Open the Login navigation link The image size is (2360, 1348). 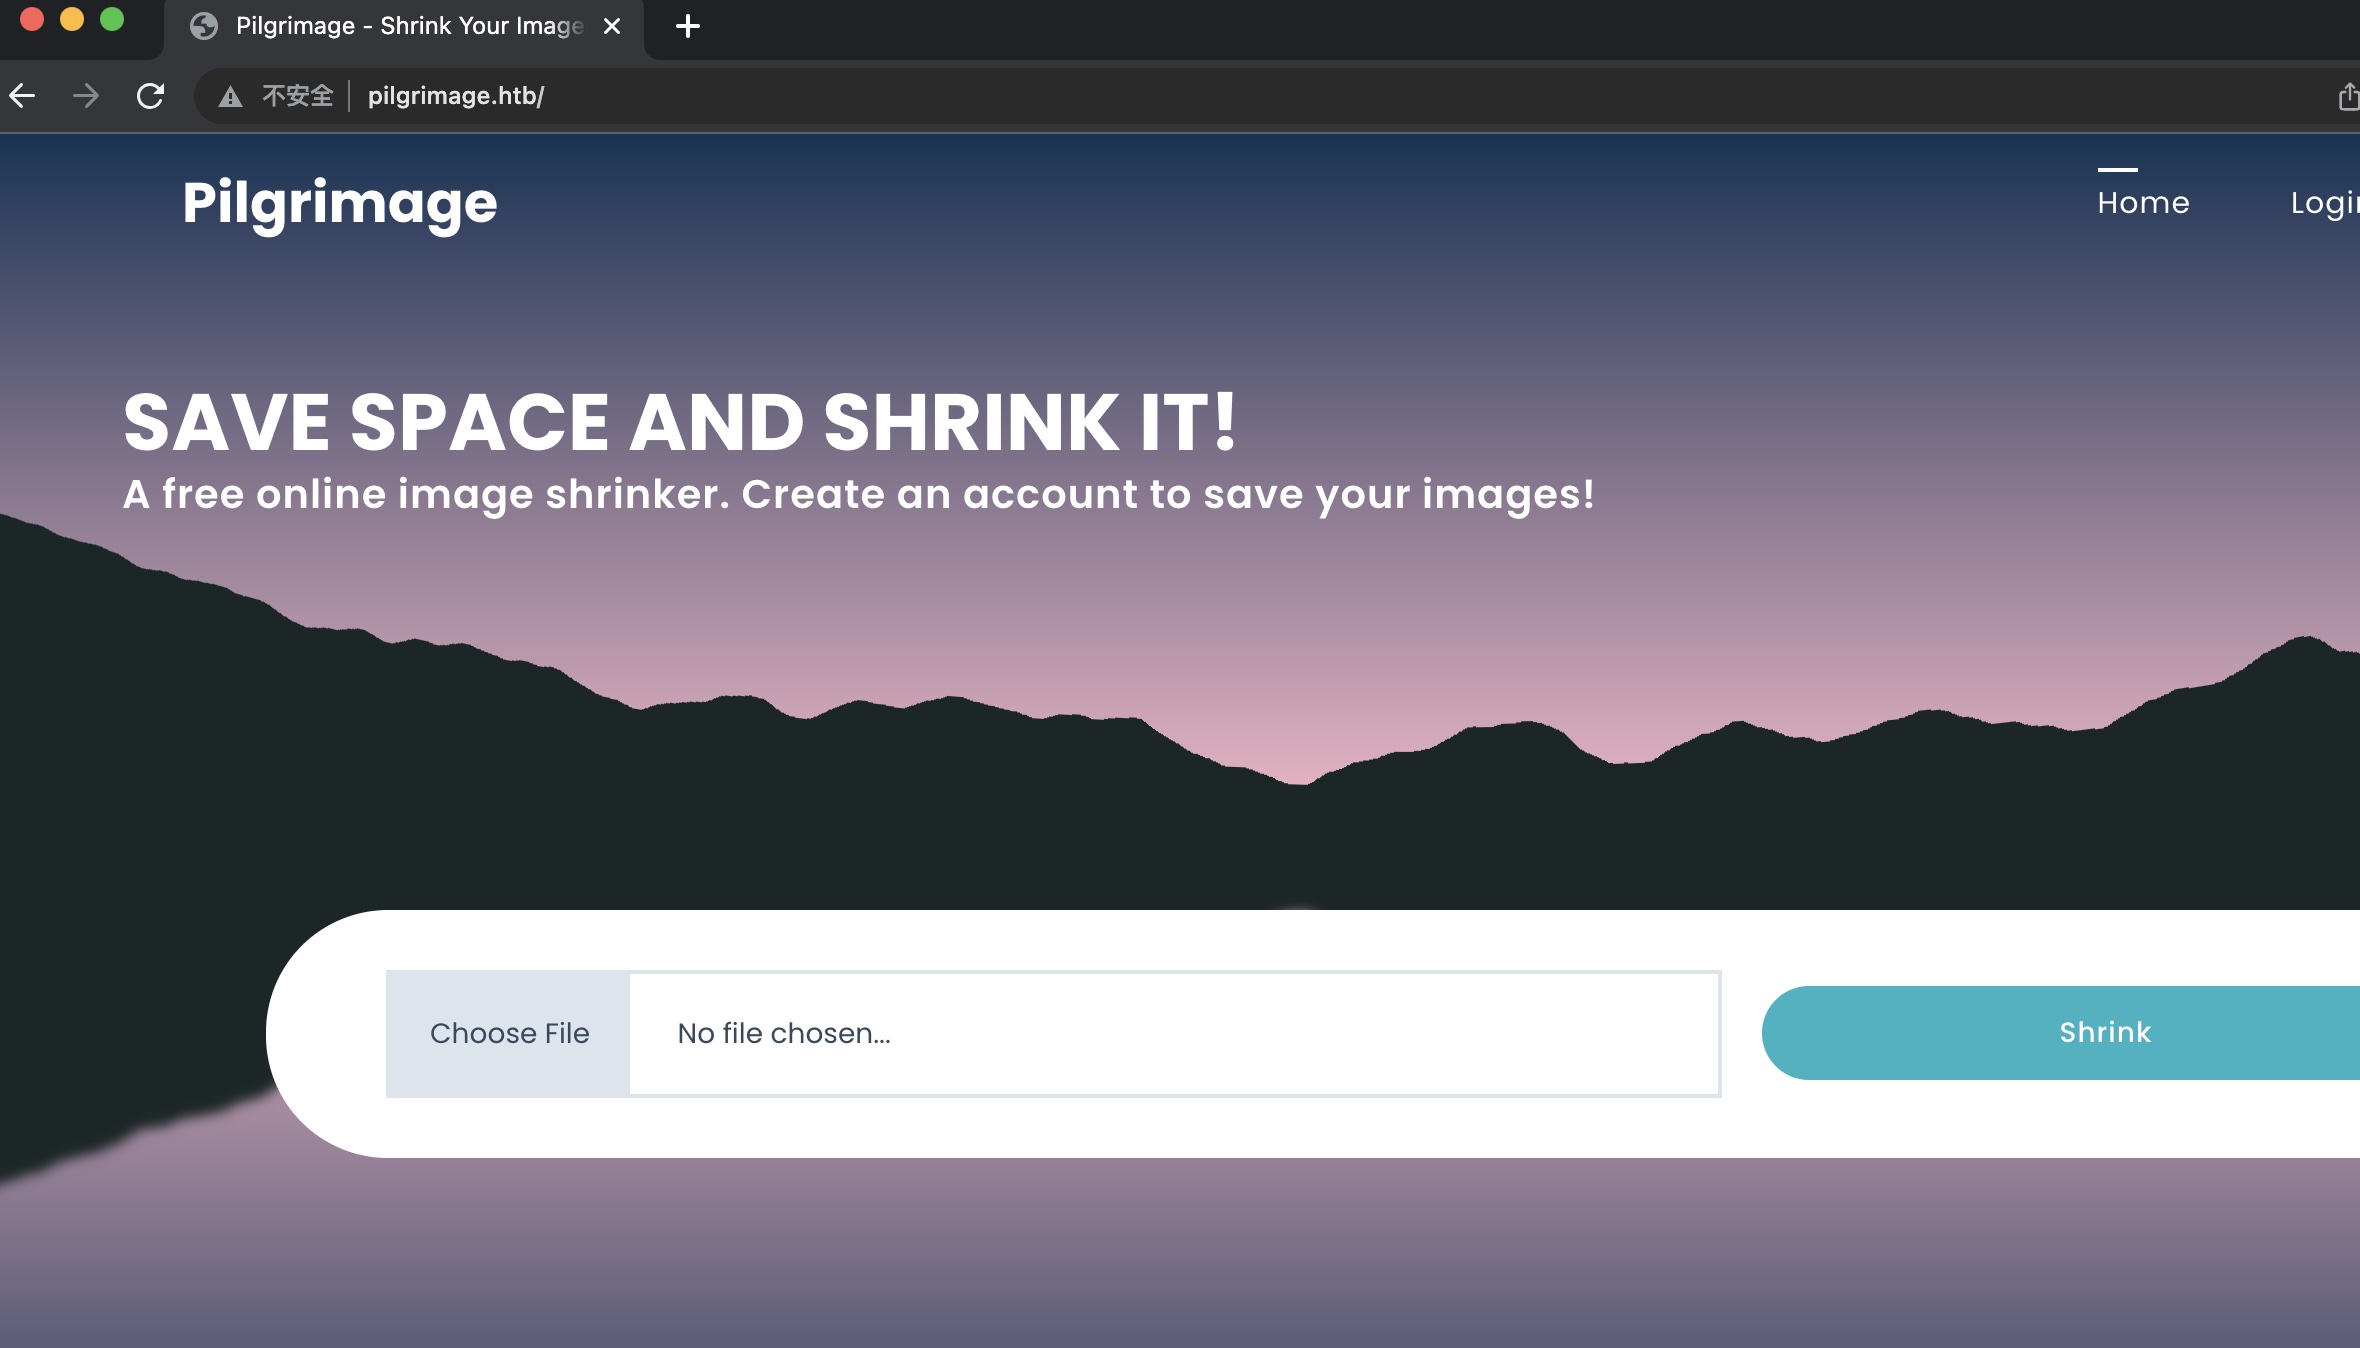pyautogui.click(x=2324, y=203)
